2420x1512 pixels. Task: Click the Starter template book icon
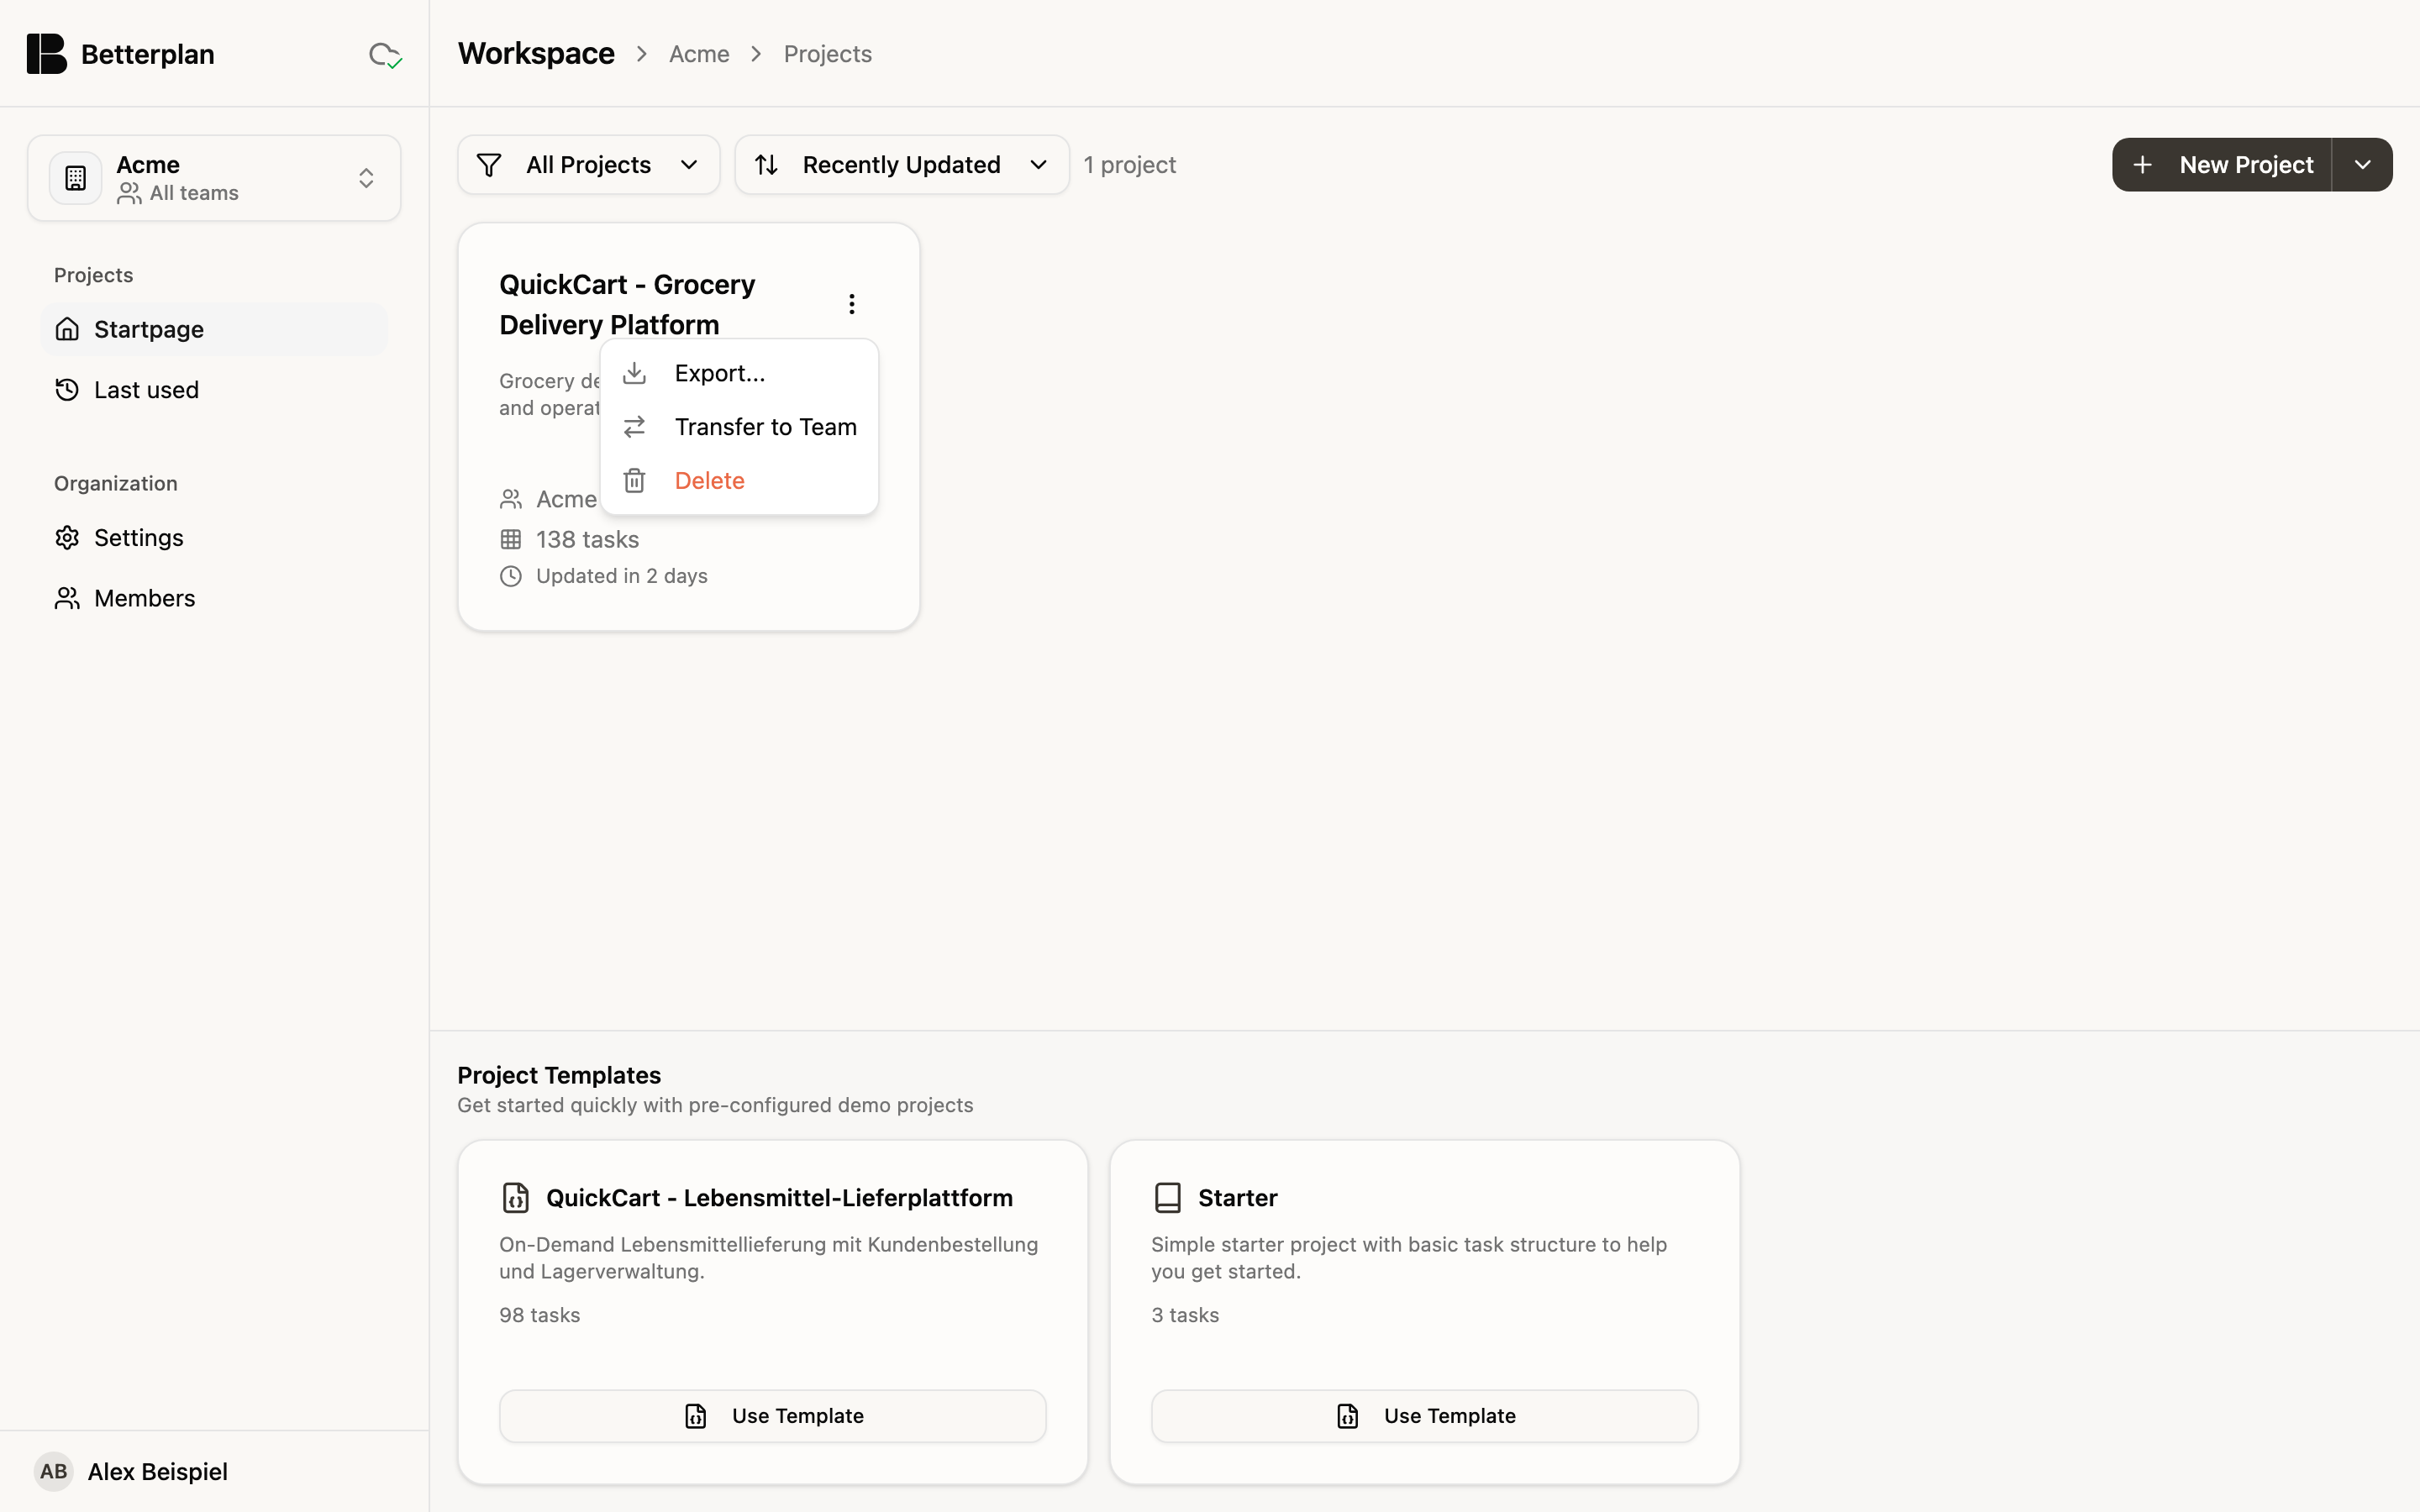[1168, 1198]
